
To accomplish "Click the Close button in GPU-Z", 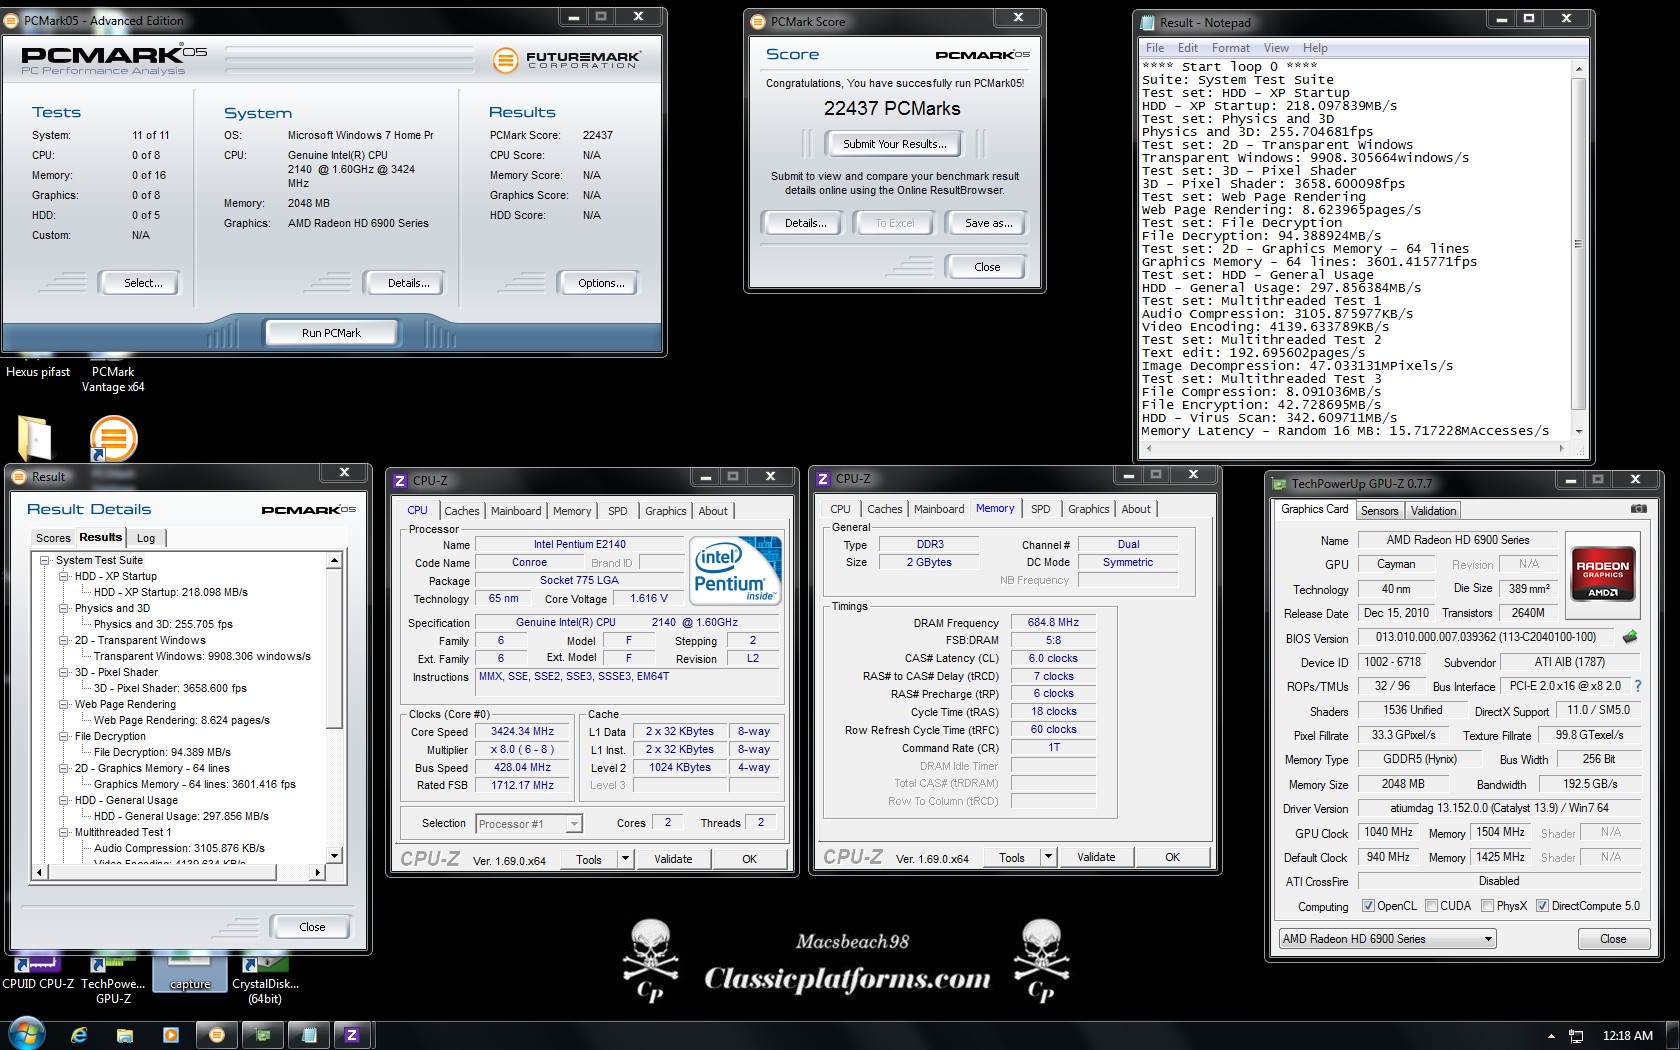I will tap(1612, 939).
